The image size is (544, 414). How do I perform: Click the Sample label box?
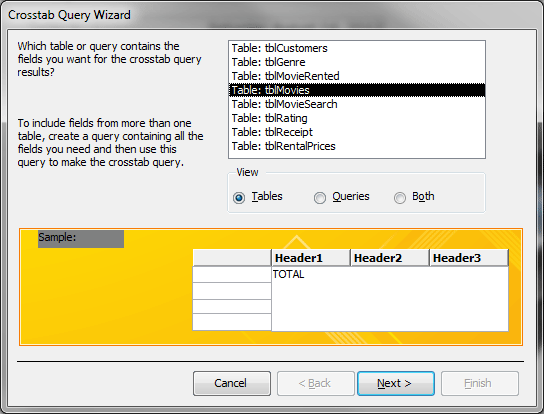point(81,239)
